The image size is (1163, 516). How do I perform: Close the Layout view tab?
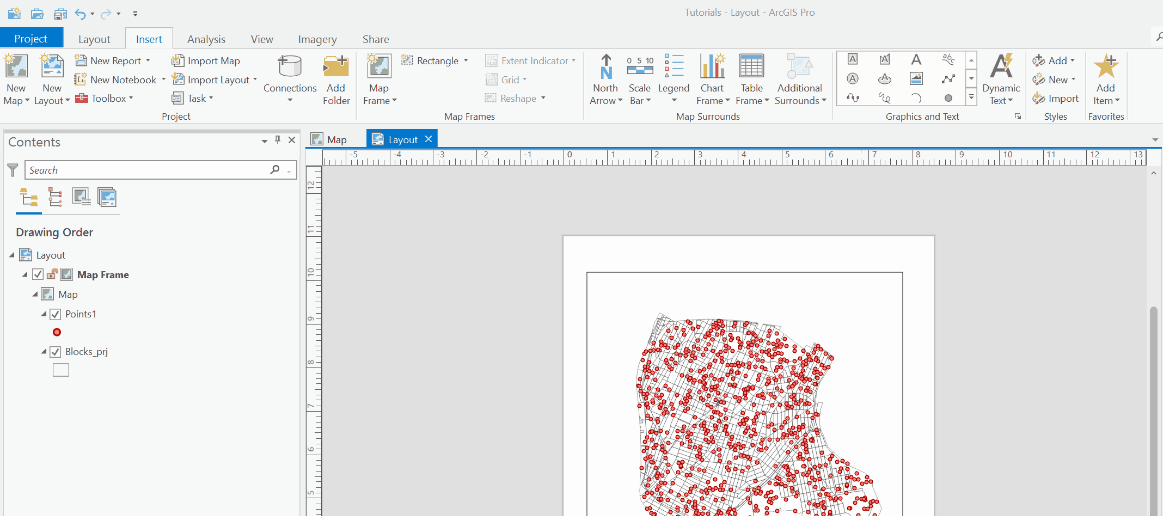point(428,139)
